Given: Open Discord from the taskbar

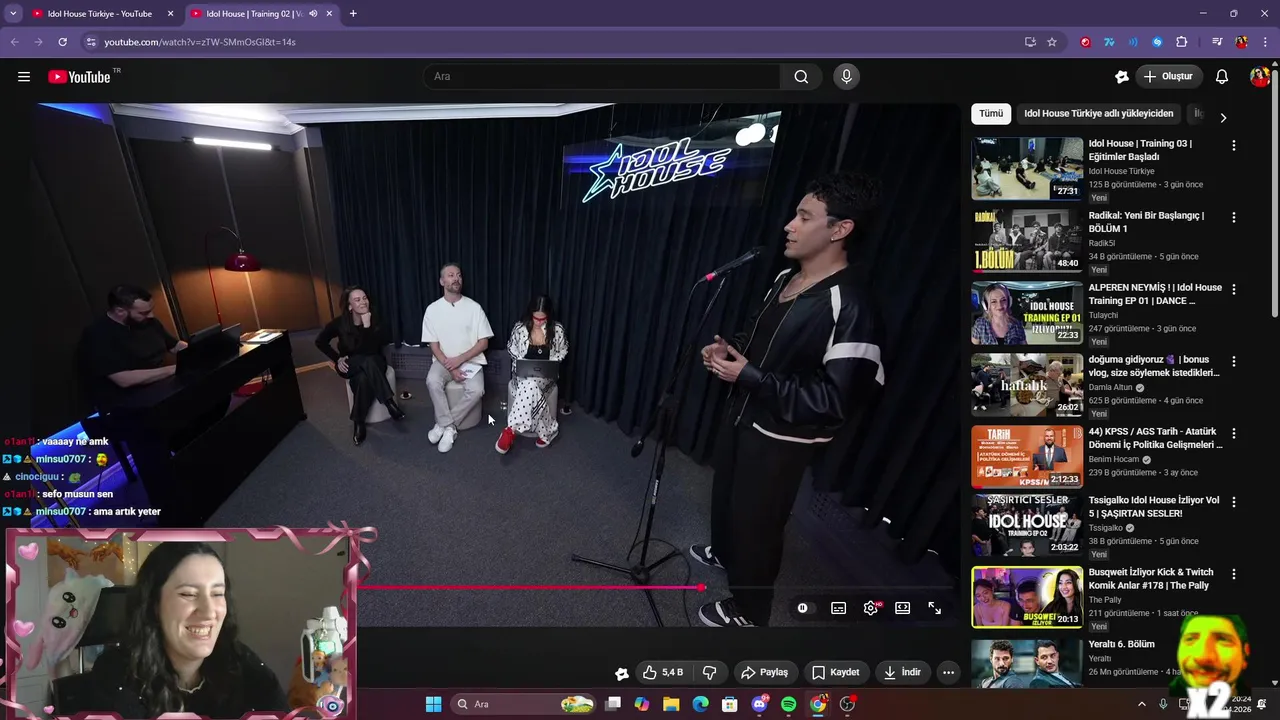Looking at the screenshot, I should 759,704.
